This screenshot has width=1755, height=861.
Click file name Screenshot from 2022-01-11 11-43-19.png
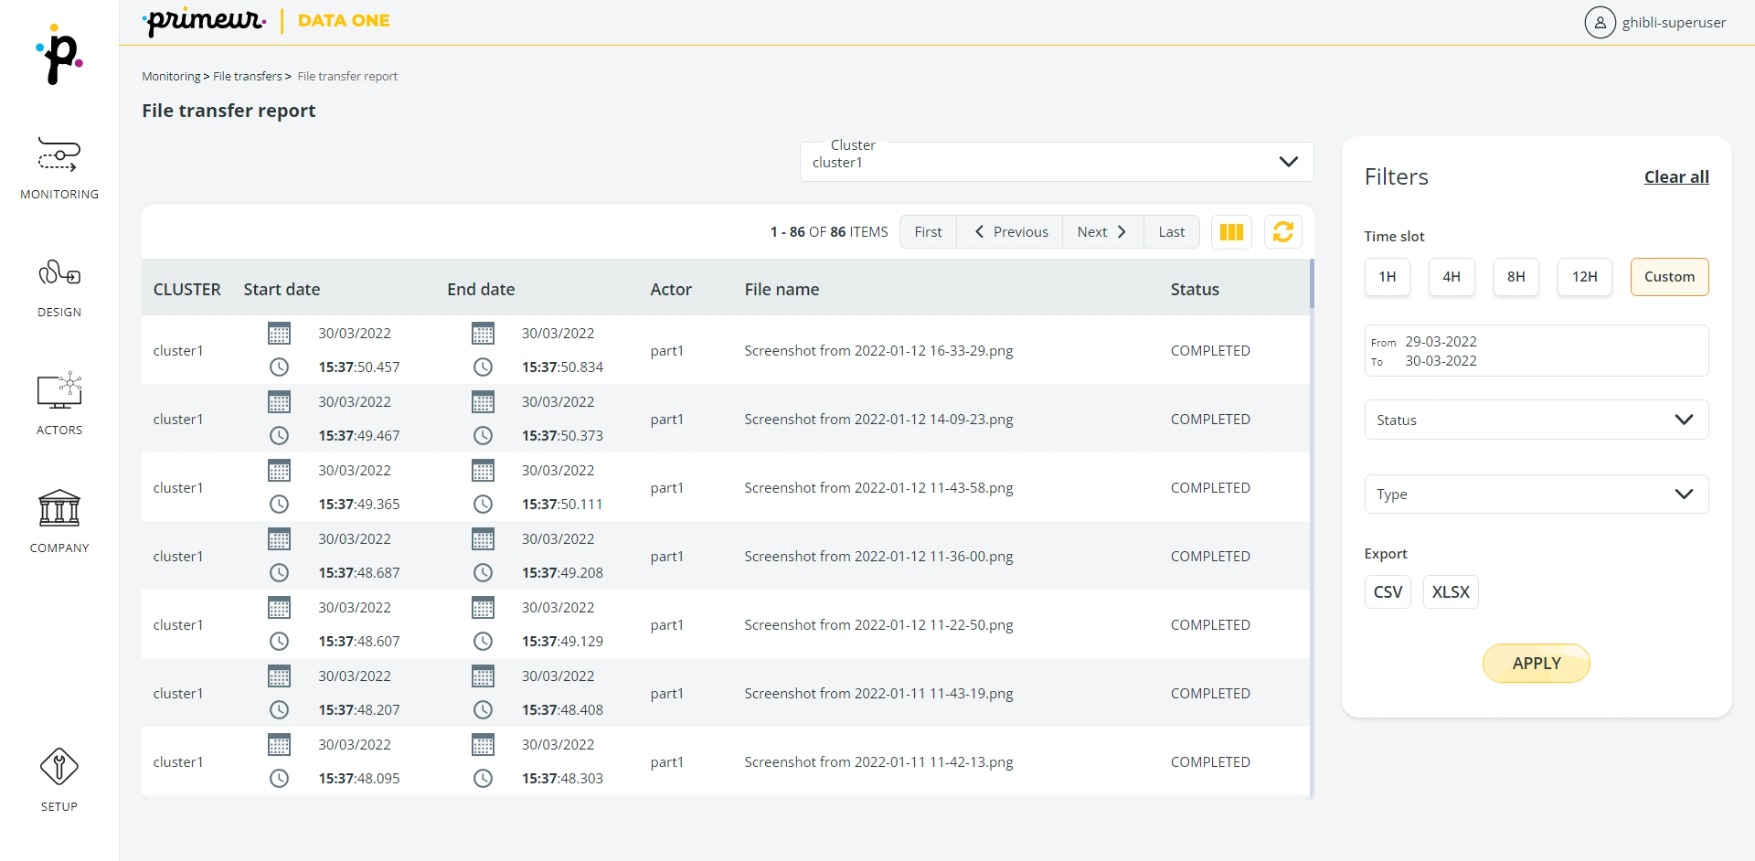pos(879,693)
